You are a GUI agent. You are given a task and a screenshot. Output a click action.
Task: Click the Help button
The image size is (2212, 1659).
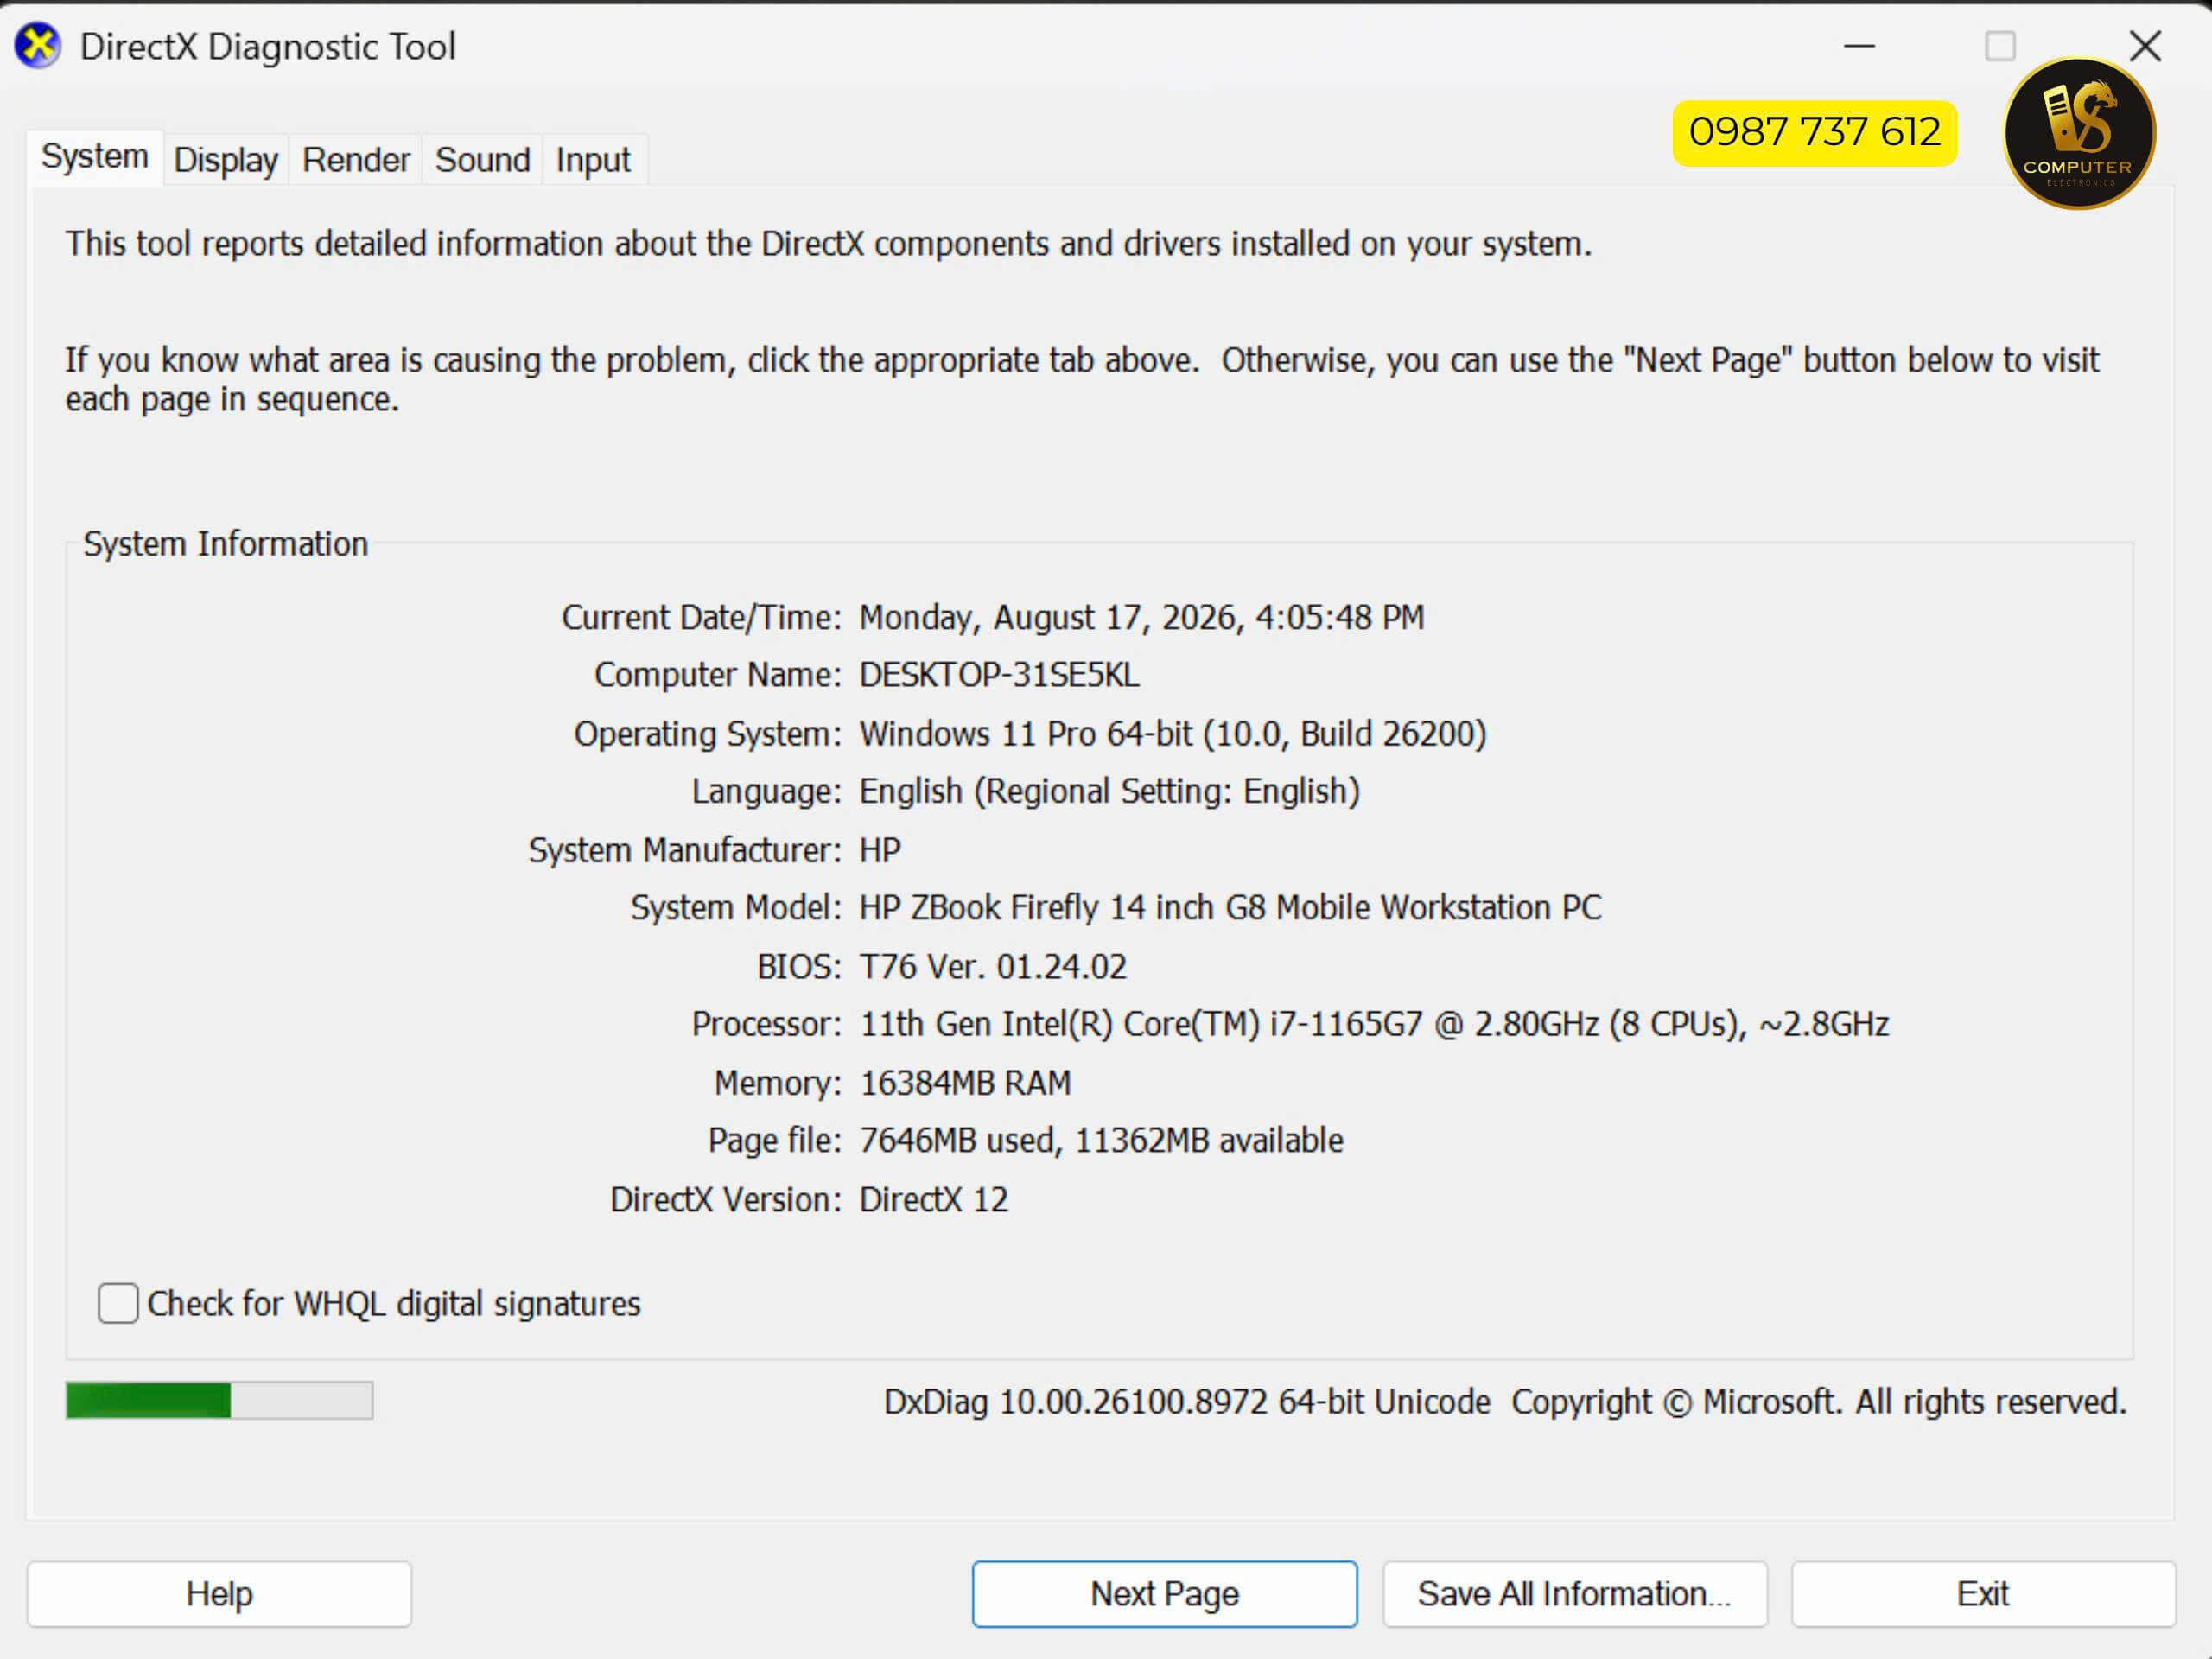click(219, 1593)
